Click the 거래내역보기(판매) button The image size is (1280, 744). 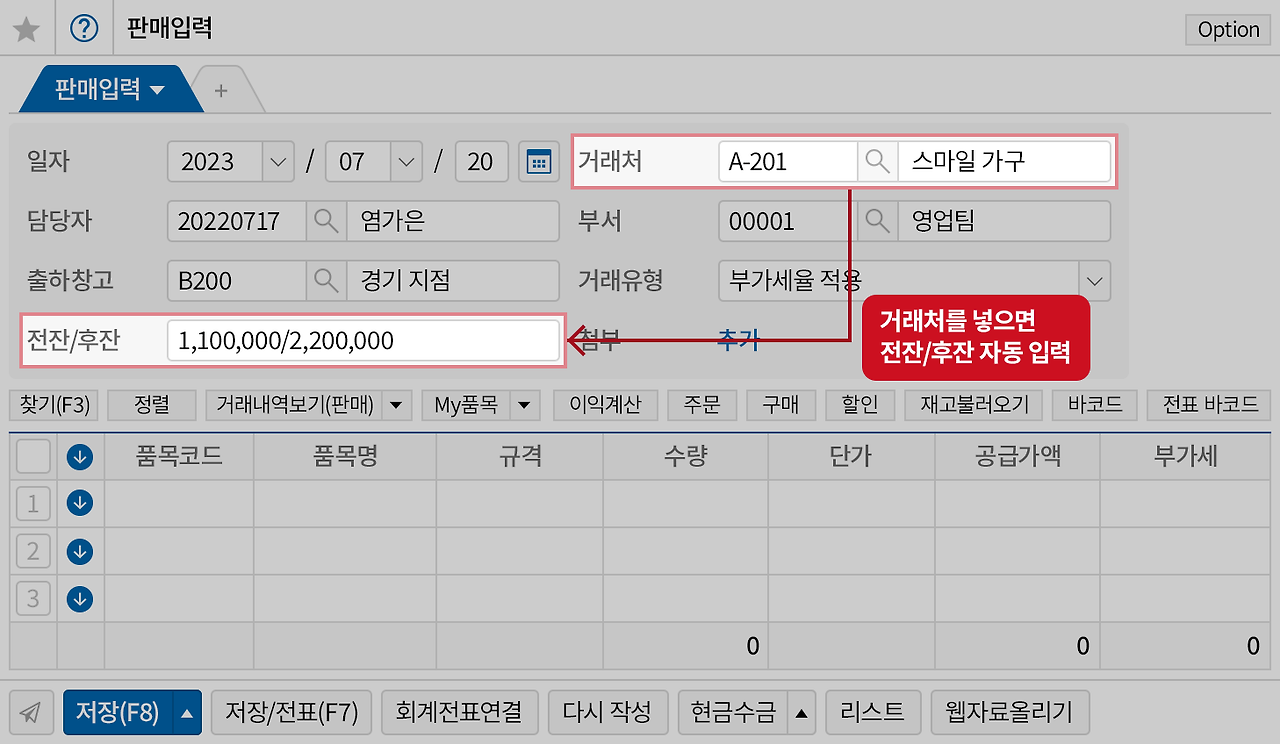point(295,405)
